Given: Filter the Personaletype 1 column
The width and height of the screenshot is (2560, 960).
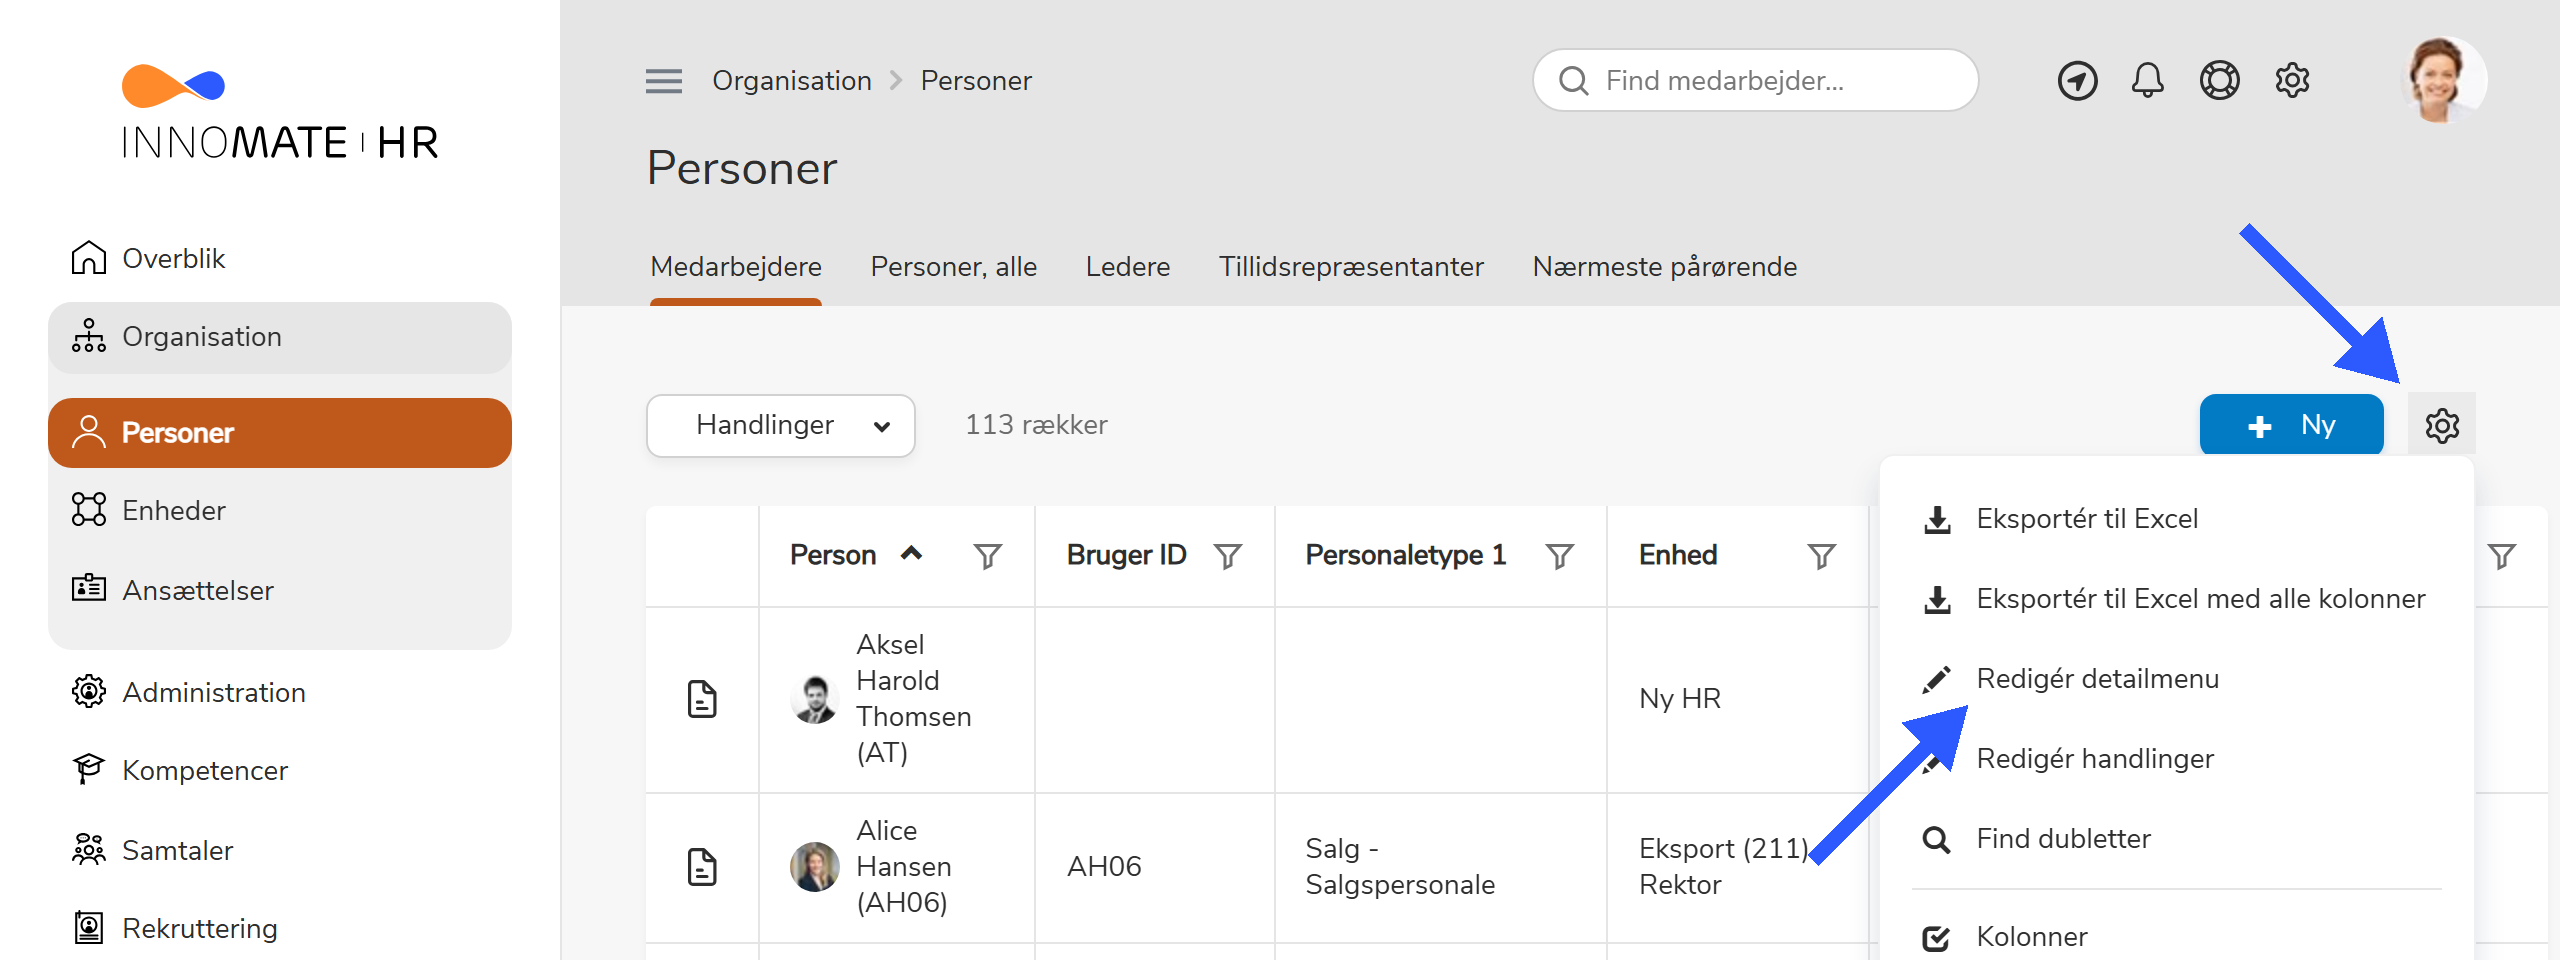Looking at the screenshot, I should point(1560,556).
